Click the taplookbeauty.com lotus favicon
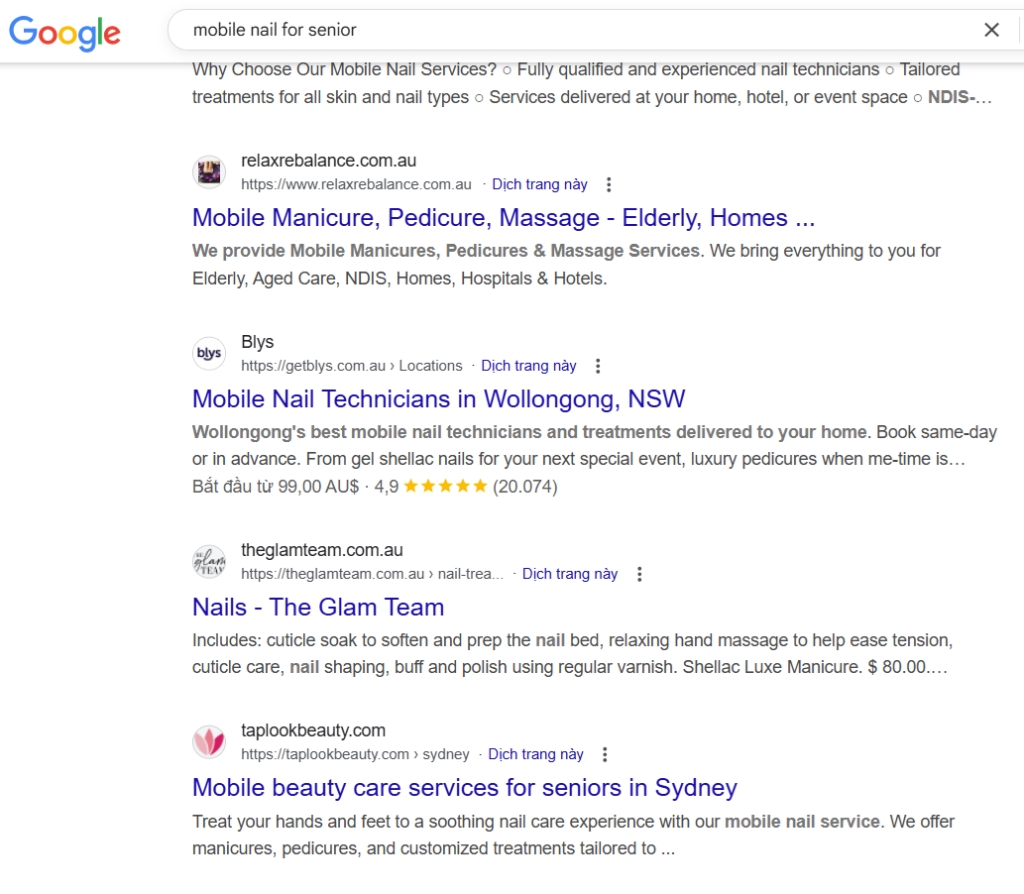Viewport: 1024px width, 894px height. pyautogui.click(x=209, y=742)
